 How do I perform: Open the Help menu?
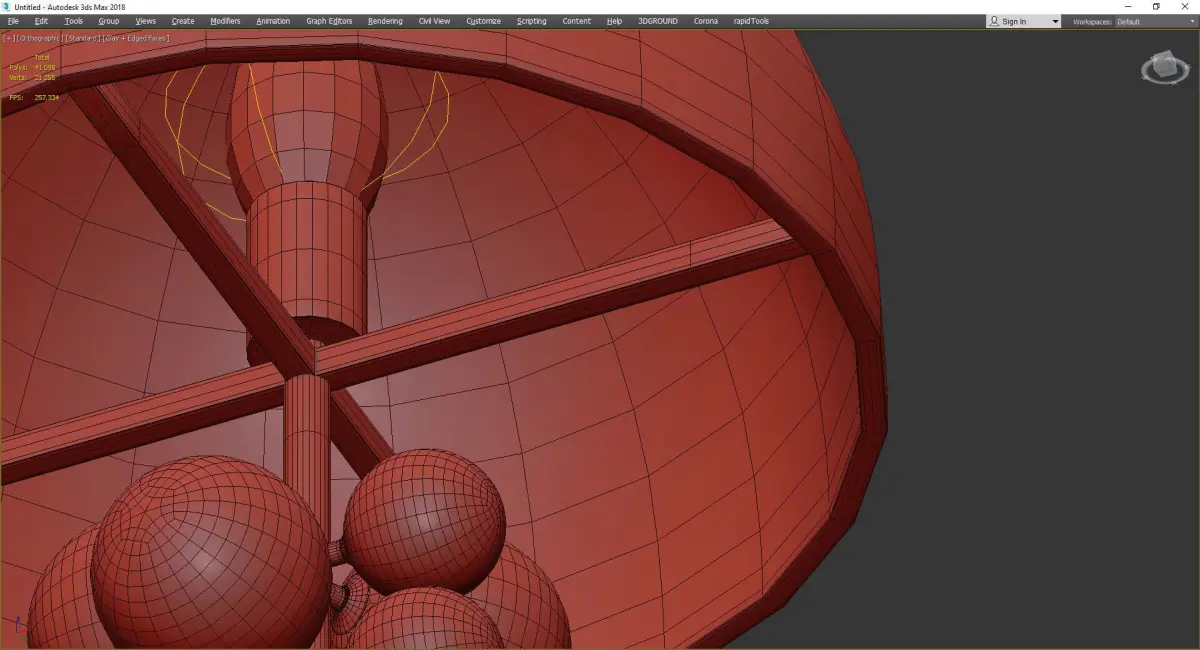click(x=614, y=21)
